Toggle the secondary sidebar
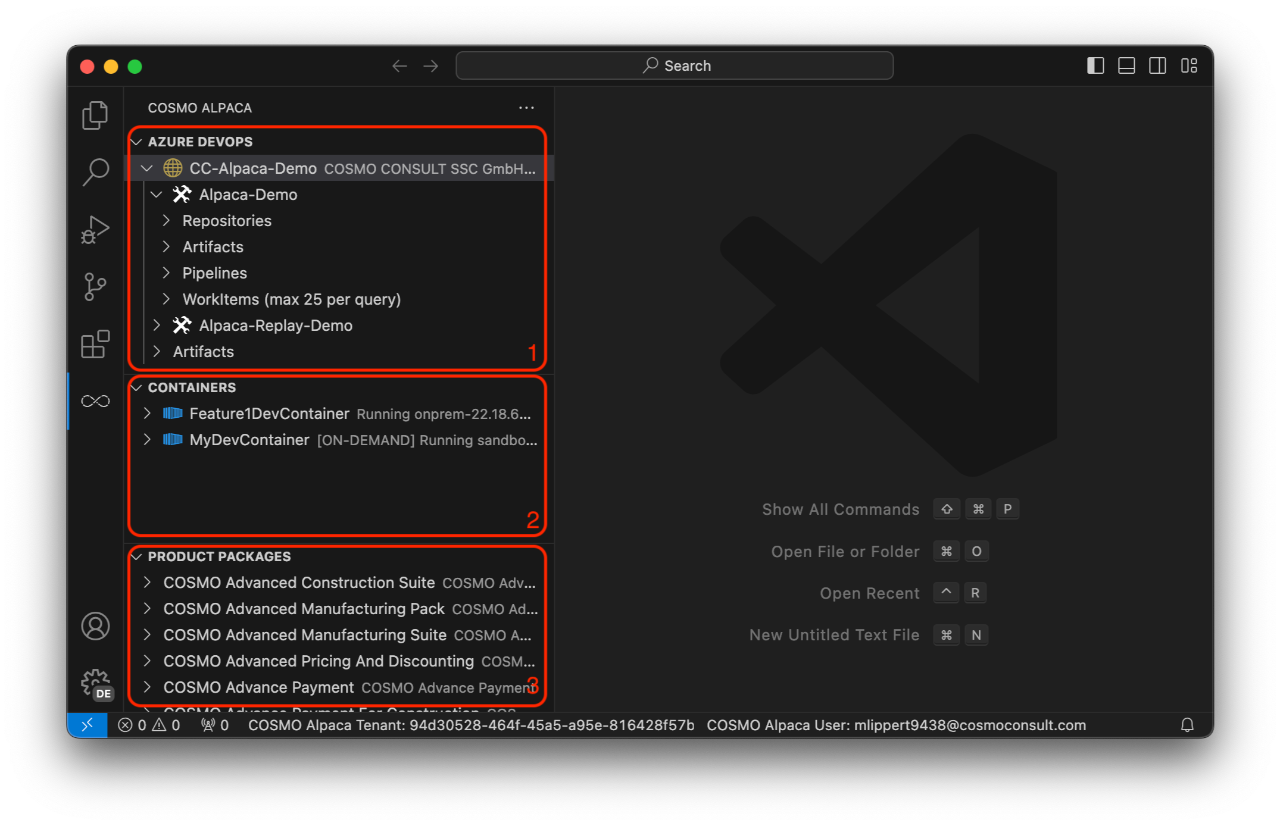The image size is (1280, 826). pos(1157,65)
